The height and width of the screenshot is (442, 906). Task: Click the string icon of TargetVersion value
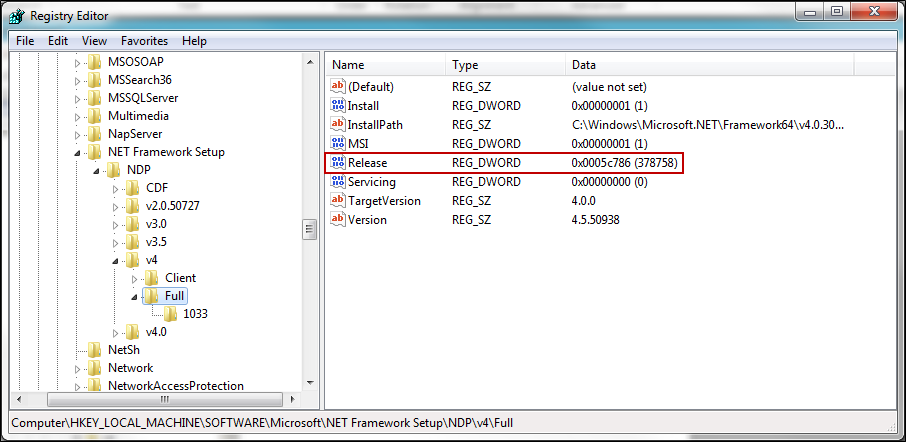click(x=337, y=200)
